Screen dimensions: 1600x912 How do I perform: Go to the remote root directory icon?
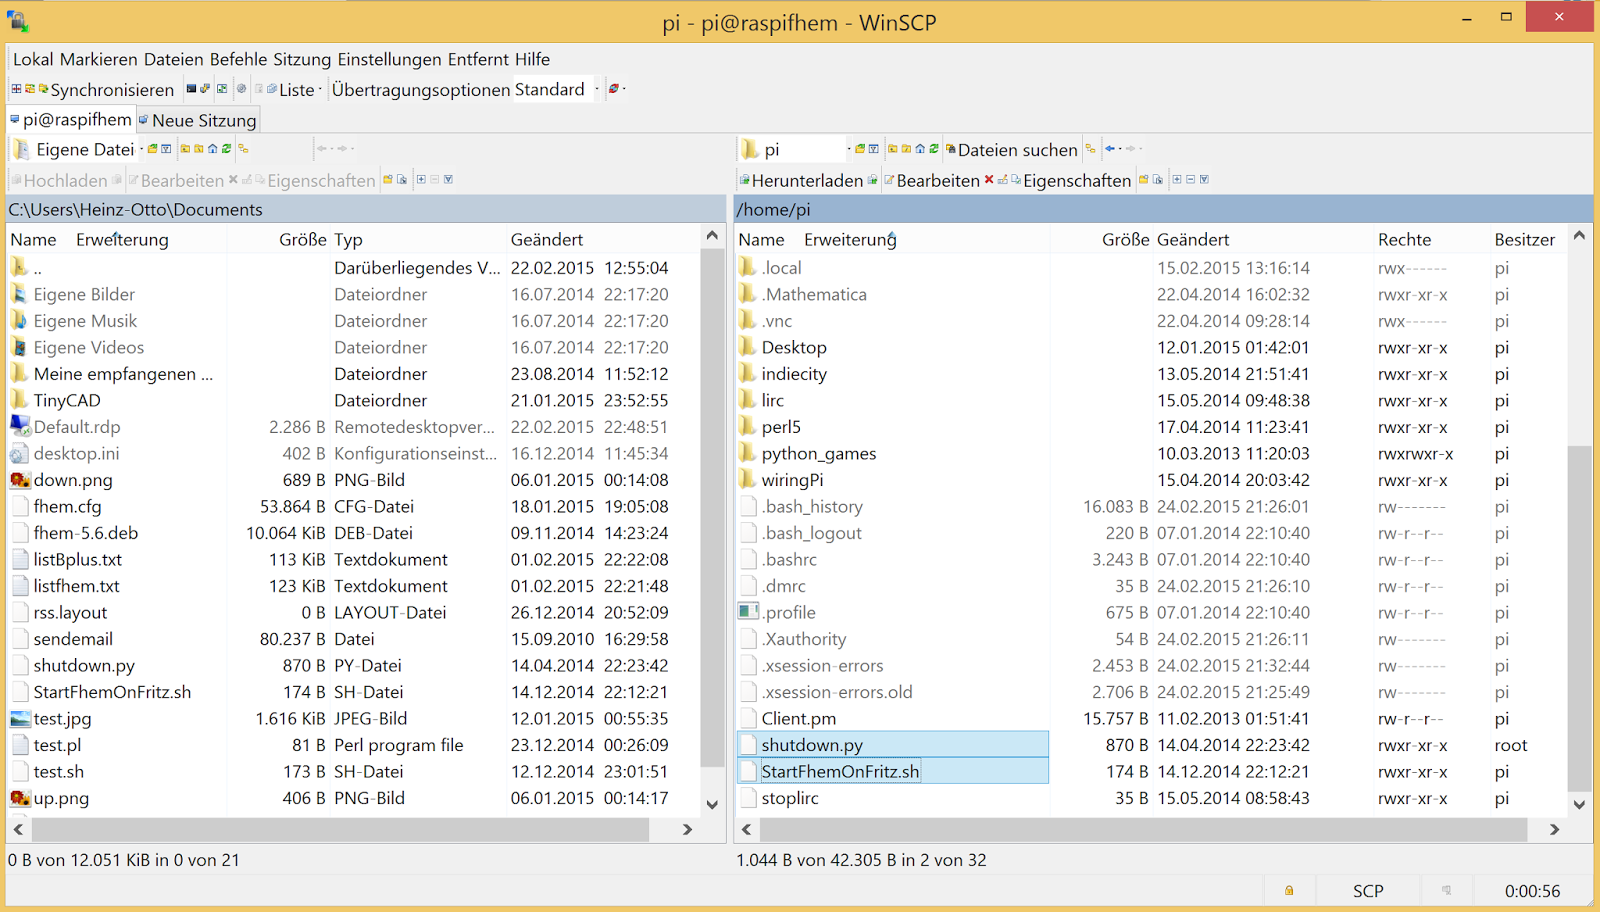[x=906, y=149]
